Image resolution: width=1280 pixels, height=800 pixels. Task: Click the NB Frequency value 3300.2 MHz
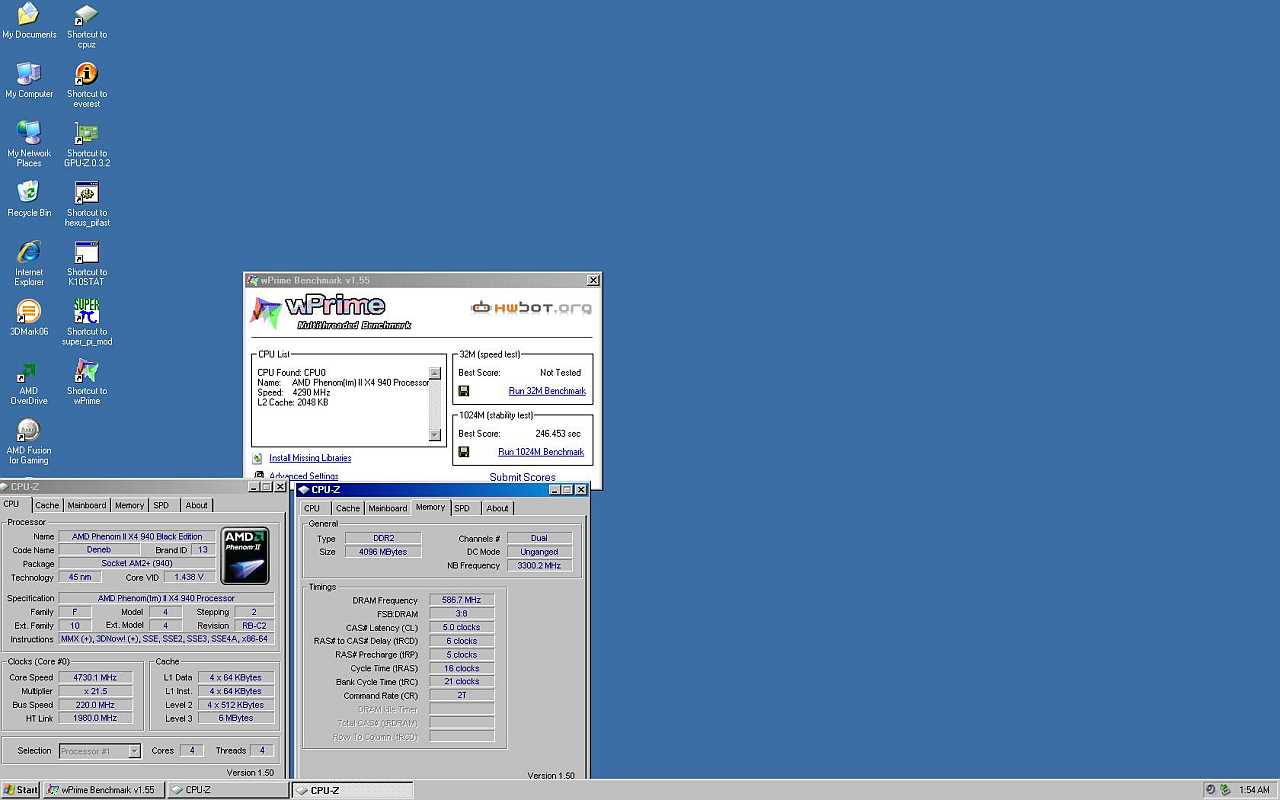540,566
